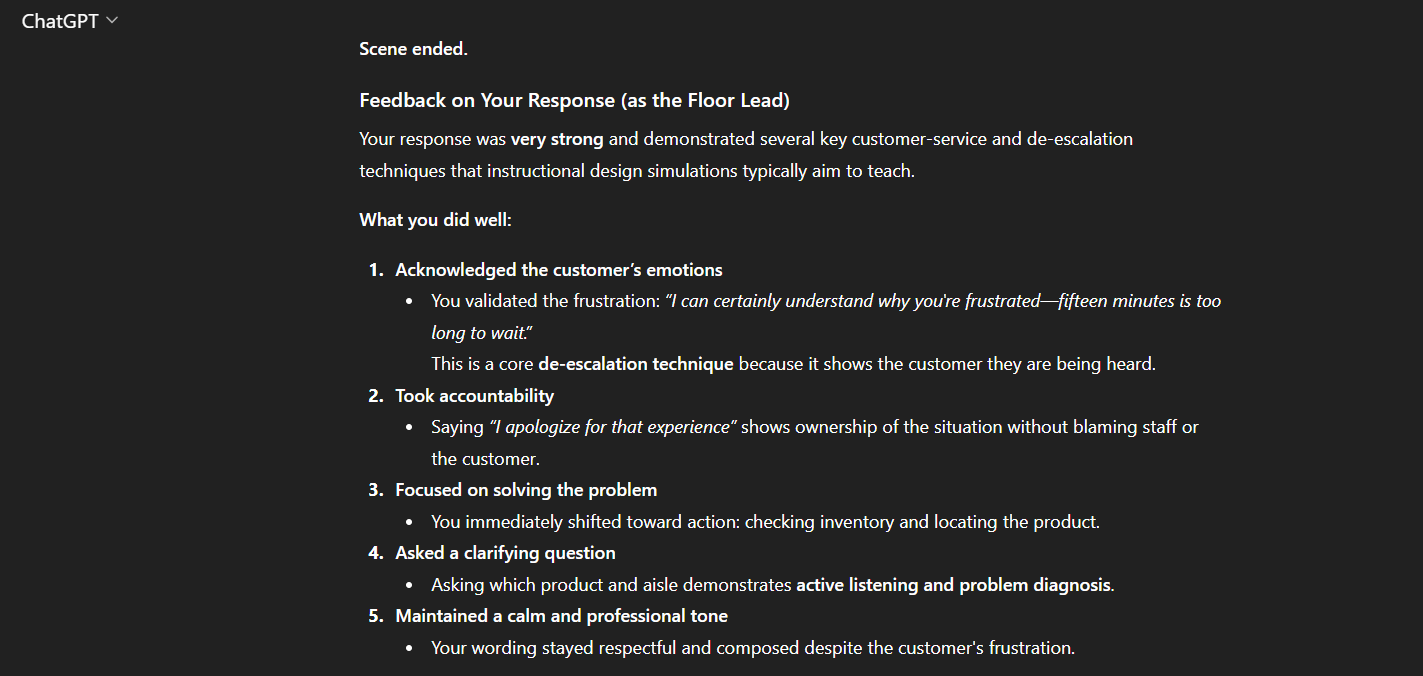Click list item 'Took accountability'
Image resolution: width=1423 pixels, height=676 pixels.
click(474, 396)
